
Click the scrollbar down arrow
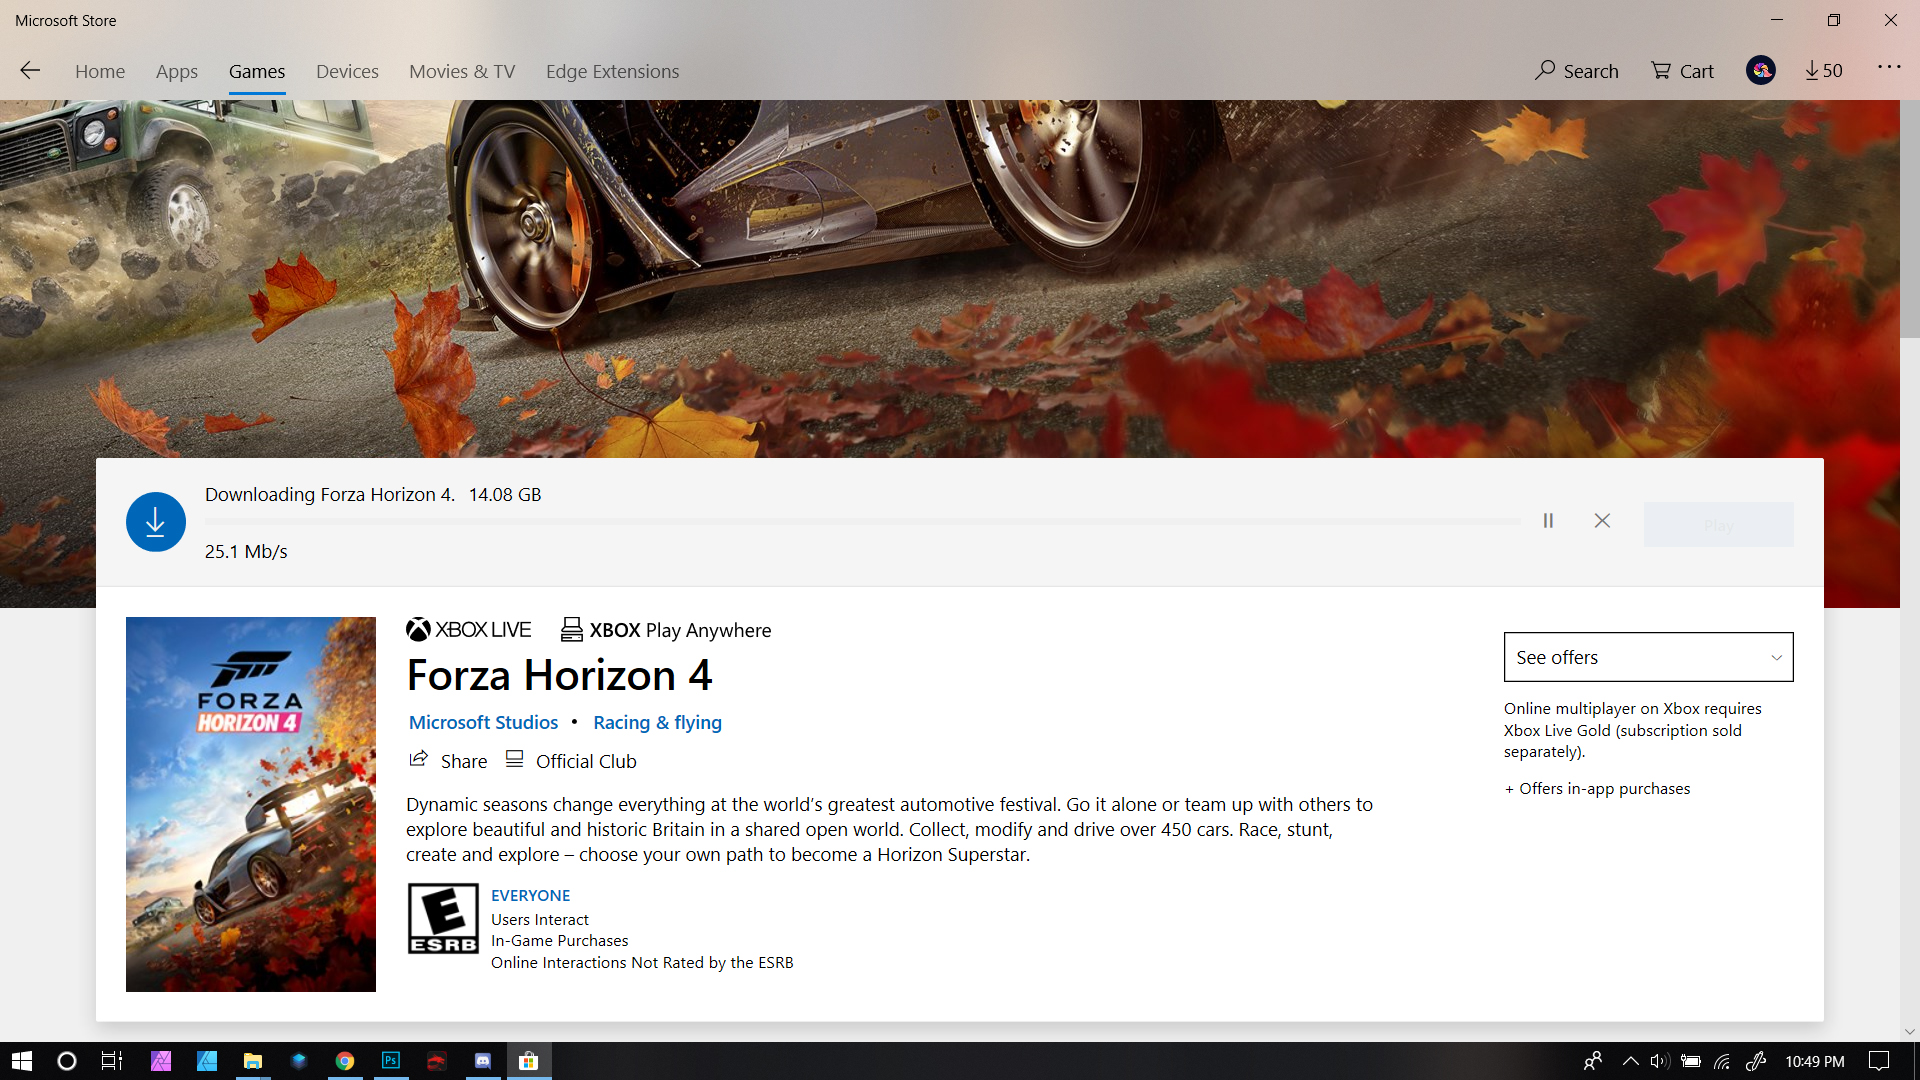(x=1910, y=1031)
